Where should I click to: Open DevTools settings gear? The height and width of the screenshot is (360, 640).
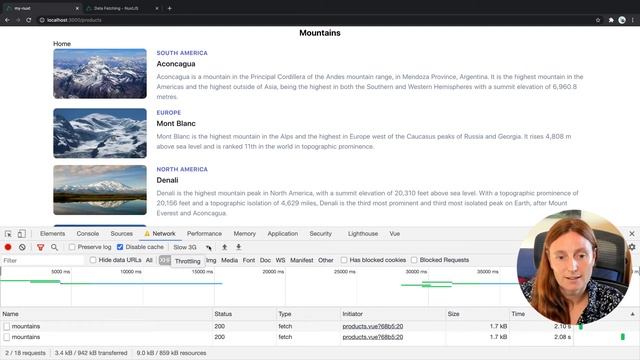(632, 247)
